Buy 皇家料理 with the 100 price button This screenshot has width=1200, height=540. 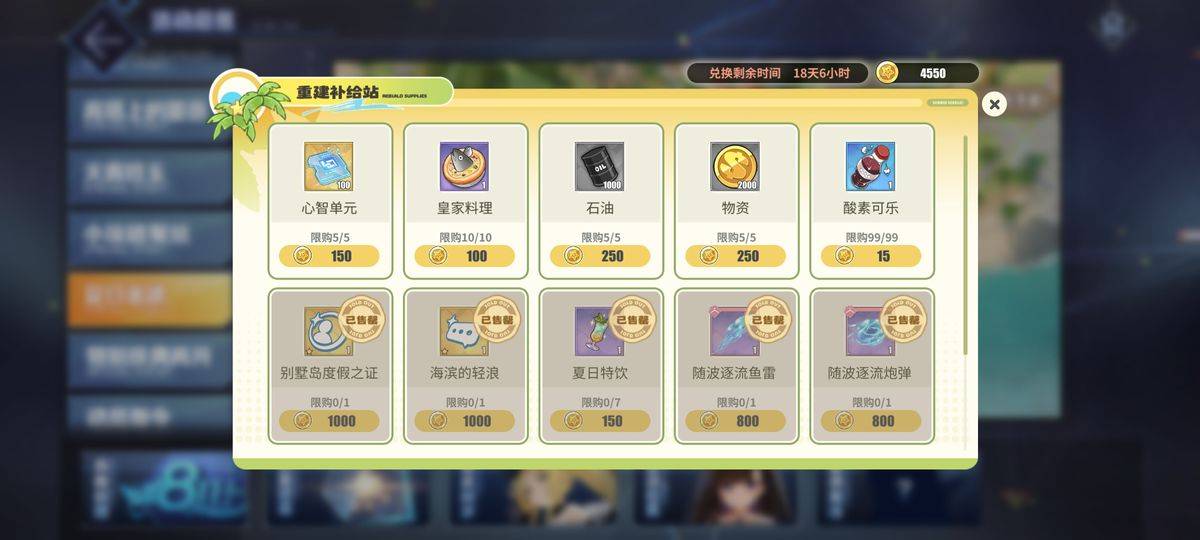tap(465, 256)
